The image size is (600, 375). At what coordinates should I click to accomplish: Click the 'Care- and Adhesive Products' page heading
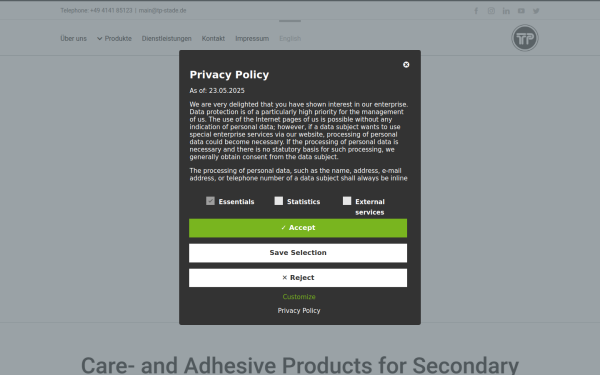coord(300,365)
